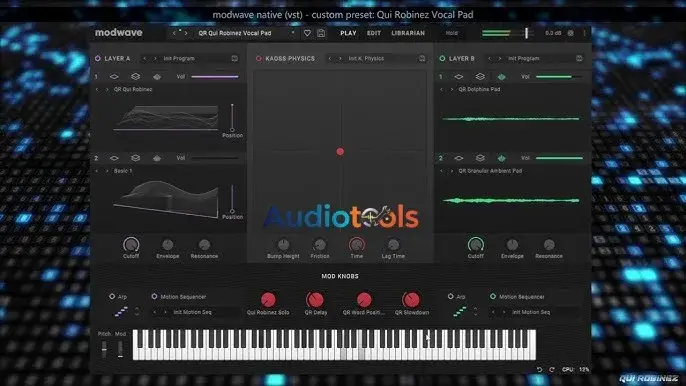
Task: Click the Layer B arpeggiator pattern icon
Action: click(x=460, y=312)
